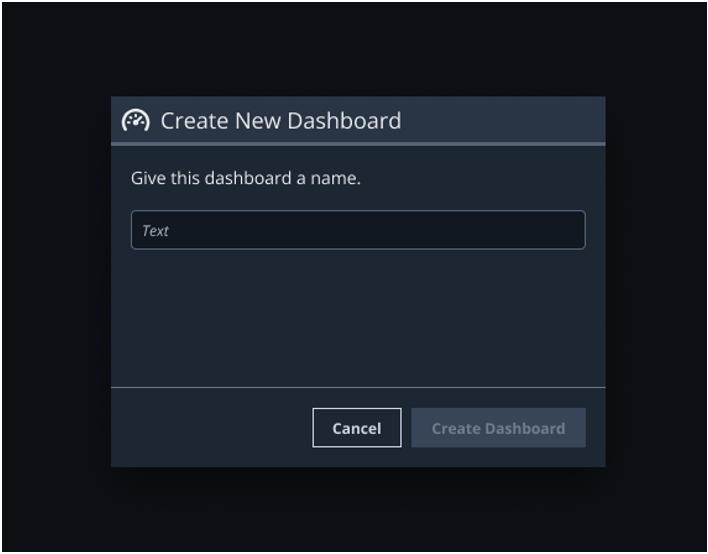
Task: Focus the dashboard name input field
Action: click(357, 230)
